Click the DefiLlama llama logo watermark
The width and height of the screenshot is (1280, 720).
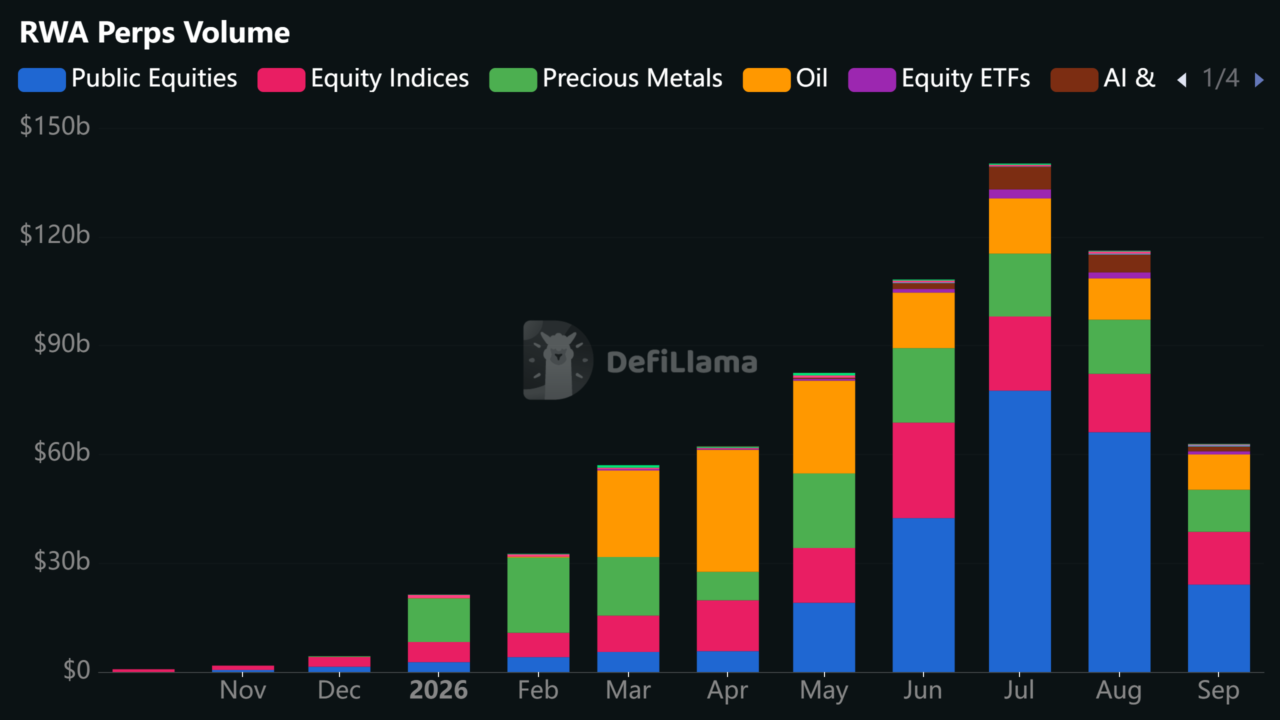558,360
